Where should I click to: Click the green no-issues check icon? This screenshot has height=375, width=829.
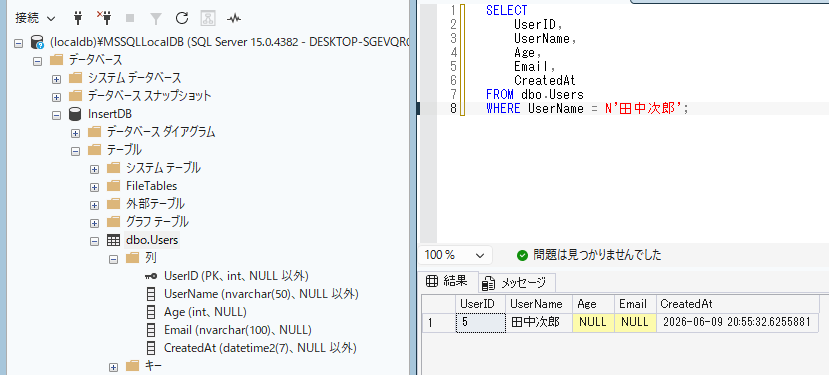522,255
